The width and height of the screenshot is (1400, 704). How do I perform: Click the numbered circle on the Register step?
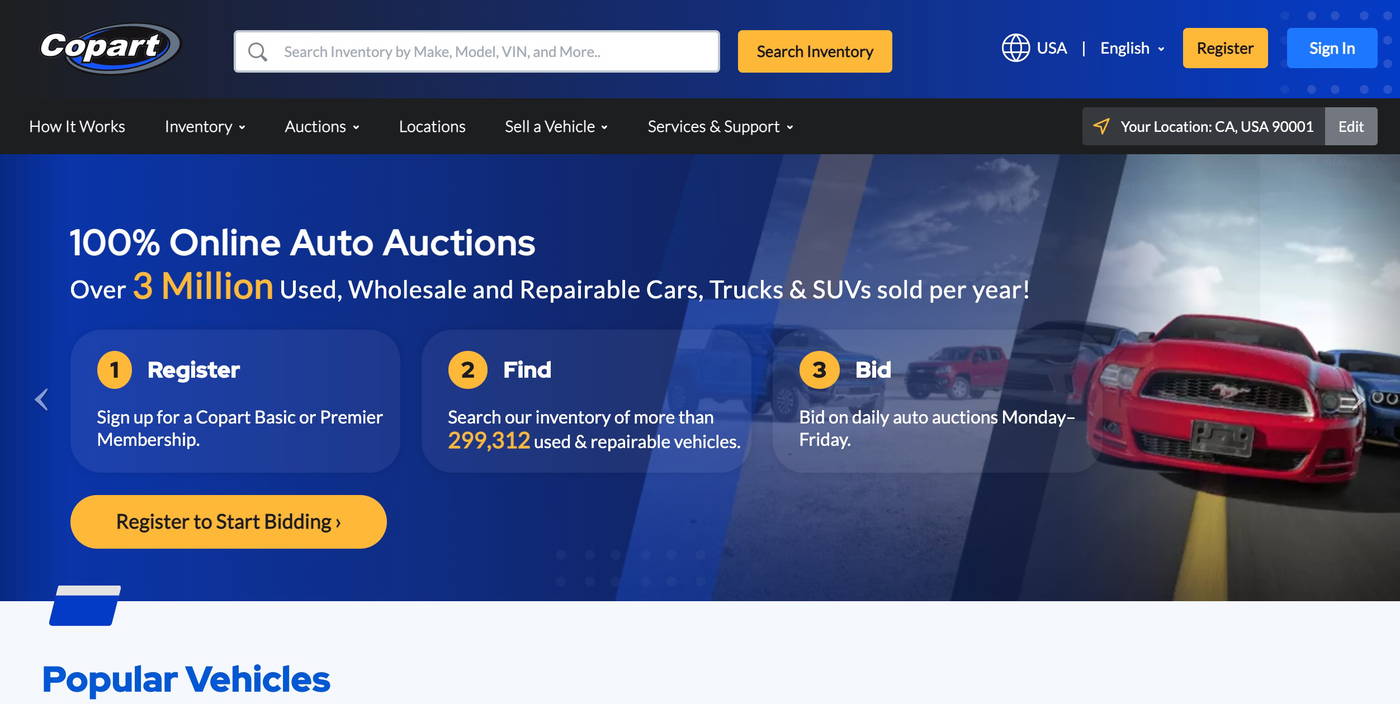tap(113, 369)
